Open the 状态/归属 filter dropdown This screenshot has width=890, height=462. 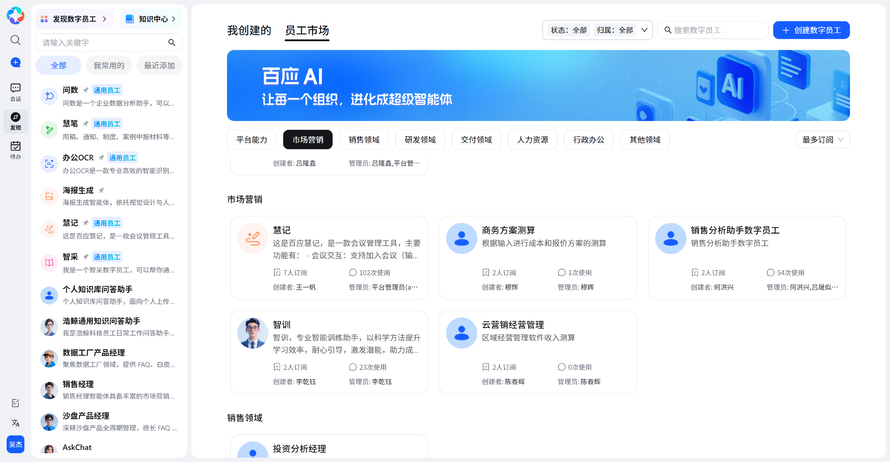(598, 30)
